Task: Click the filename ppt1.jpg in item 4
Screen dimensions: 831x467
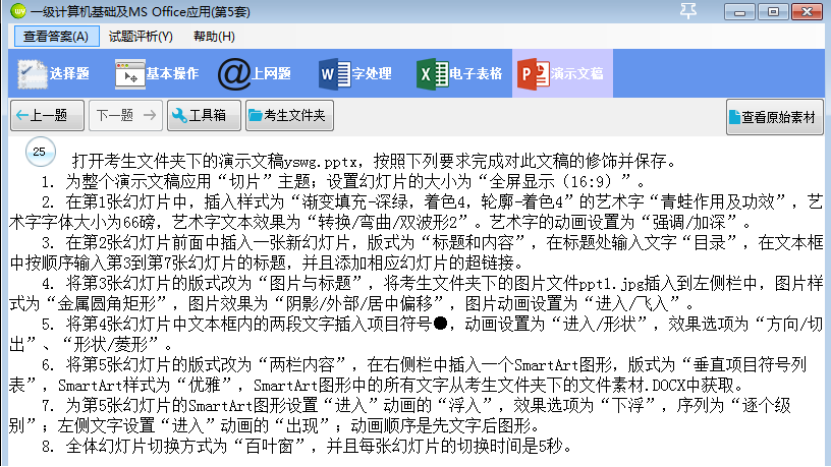Action: pos(611,284)
